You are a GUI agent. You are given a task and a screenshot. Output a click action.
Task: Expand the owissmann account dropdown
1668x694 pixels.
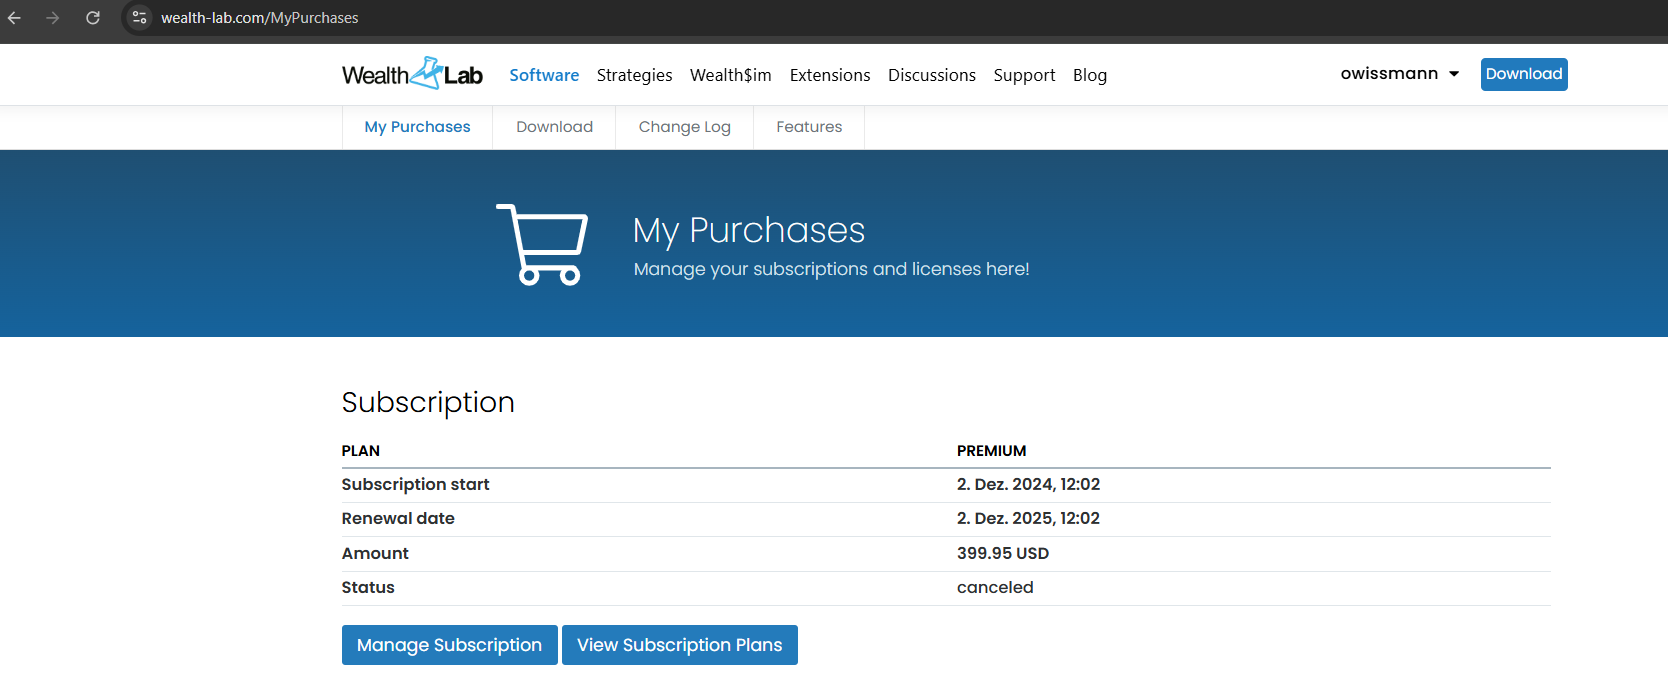click(x=1399, y=74)
